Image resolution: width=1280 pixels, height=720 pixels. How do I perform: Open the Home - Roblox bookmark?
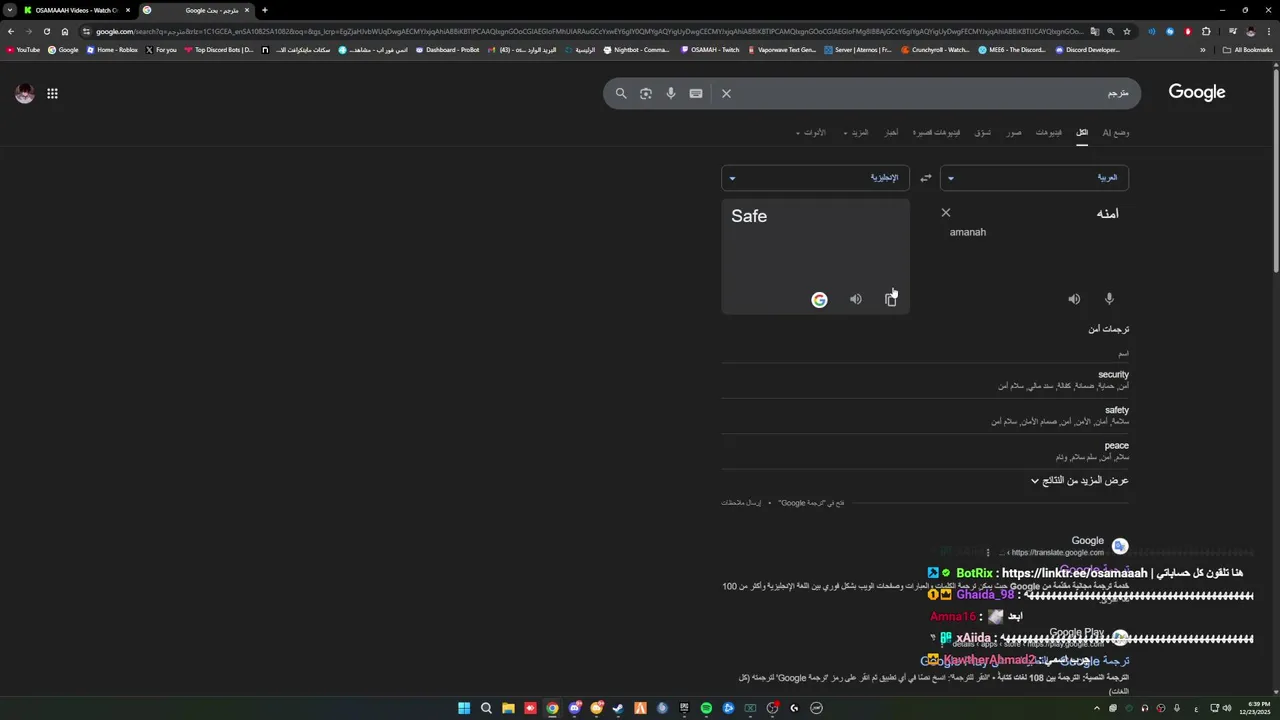(x=112, y=49)
